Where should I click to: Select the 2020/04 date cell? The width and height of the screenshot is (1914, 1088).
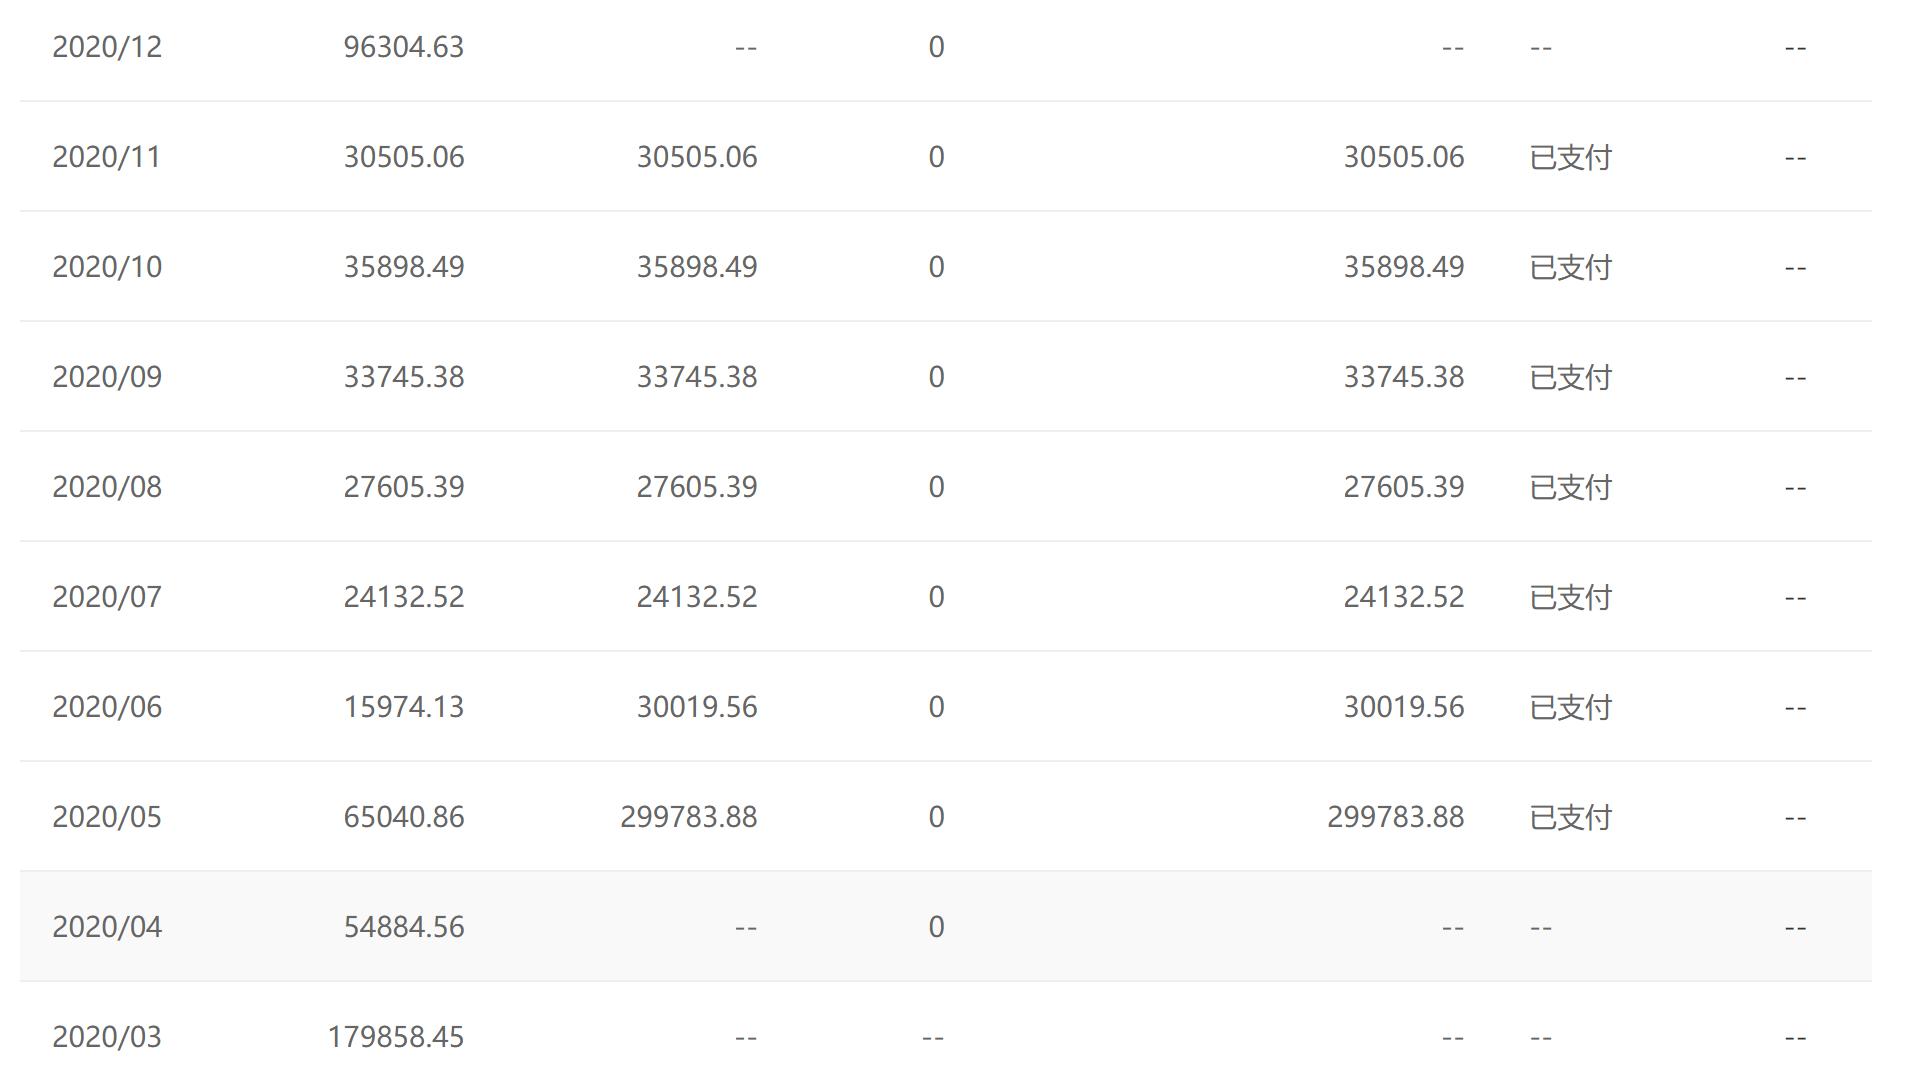[107, 927]
